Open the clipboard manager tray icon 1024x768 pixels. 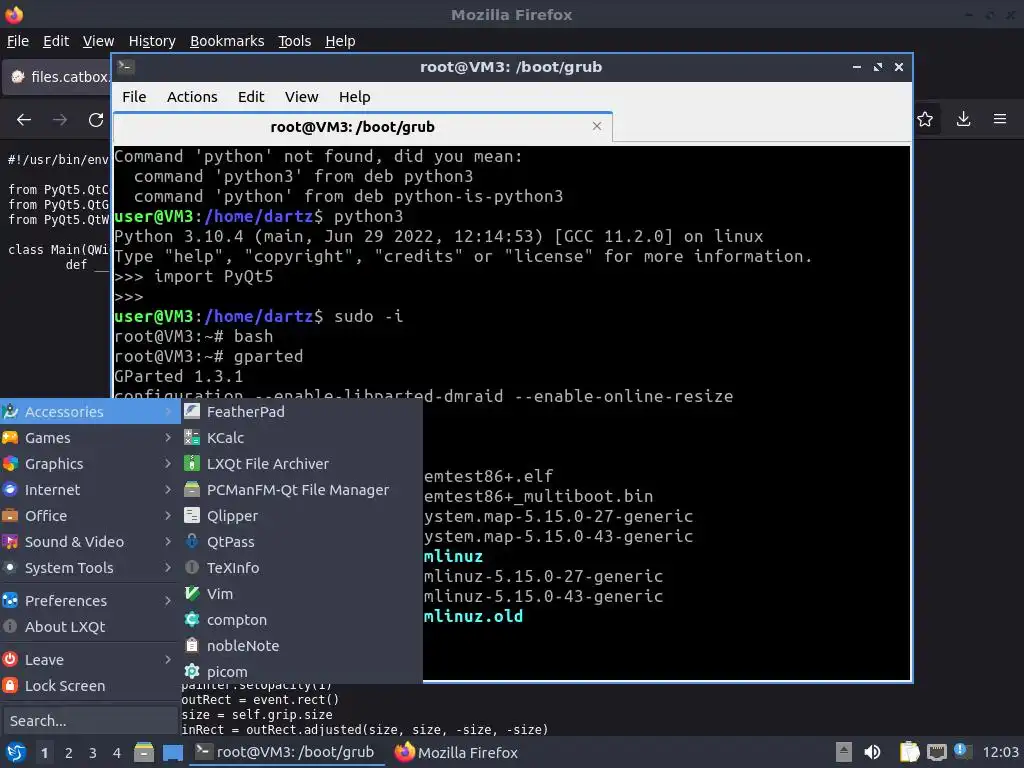(909, 752)
